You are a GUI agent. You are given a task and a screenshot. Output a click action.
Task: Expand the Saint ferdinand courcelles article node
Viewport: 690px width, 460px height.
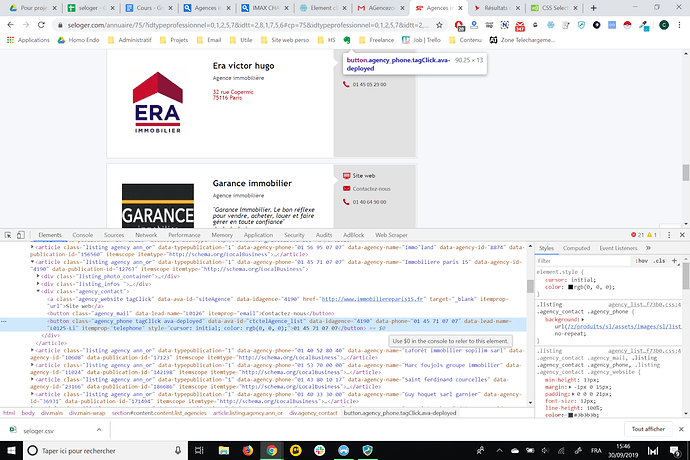tap(32, 379)
